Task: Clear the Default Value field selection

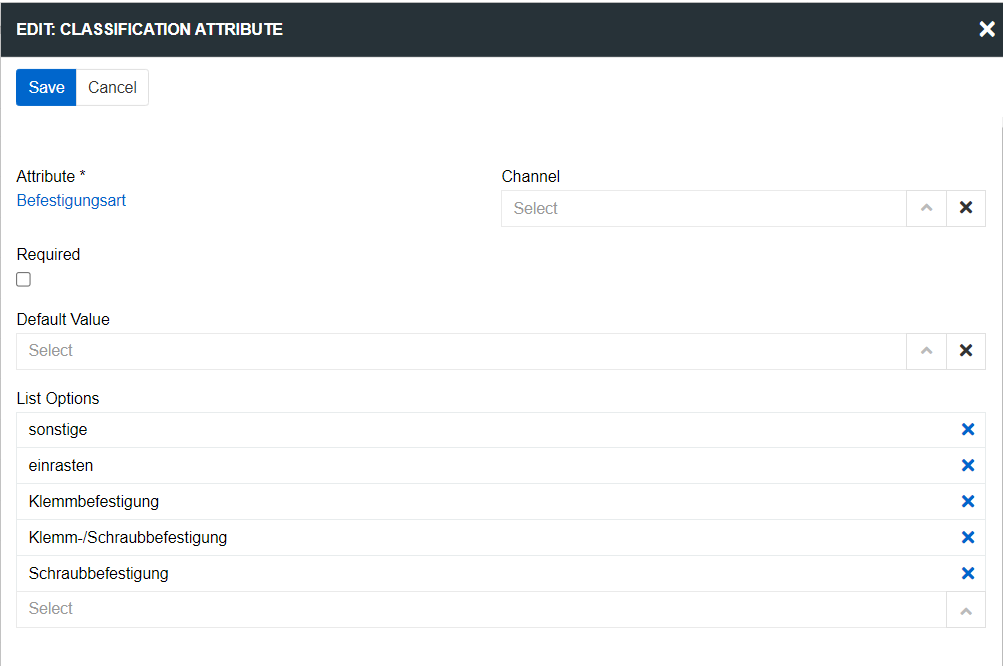Action: (x=965, y=350)
